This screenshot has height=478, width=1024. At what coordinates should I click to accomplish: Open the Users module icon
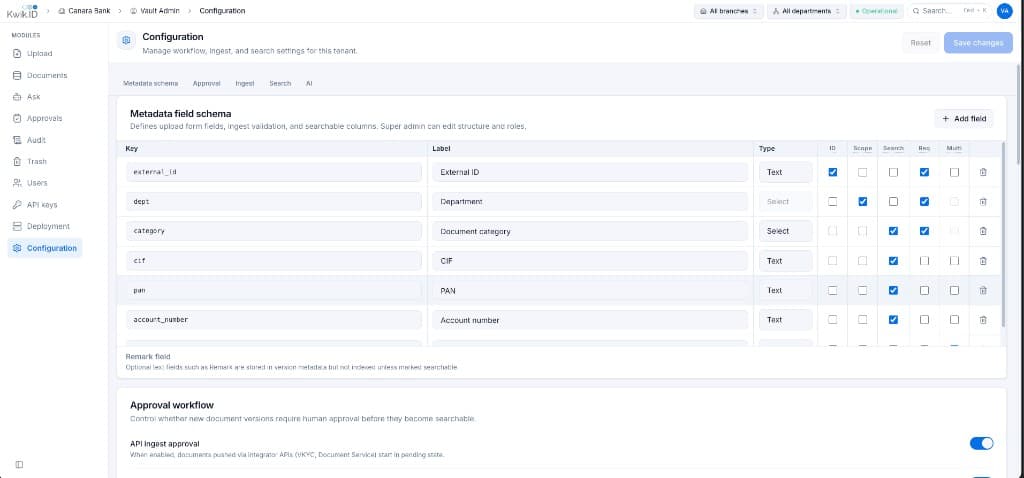tap(17, 183)
